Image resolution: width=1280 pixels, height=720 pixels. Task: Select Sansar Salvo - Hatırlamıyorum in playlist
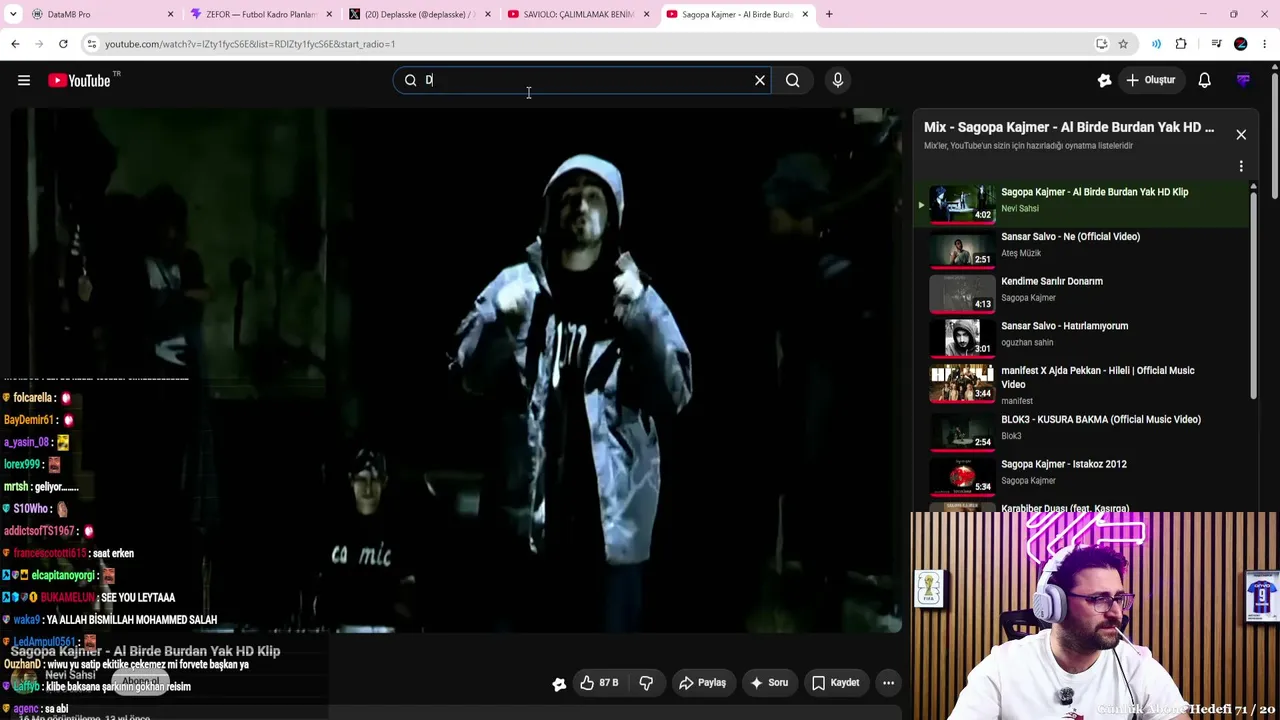click(x=1064, y=326)
